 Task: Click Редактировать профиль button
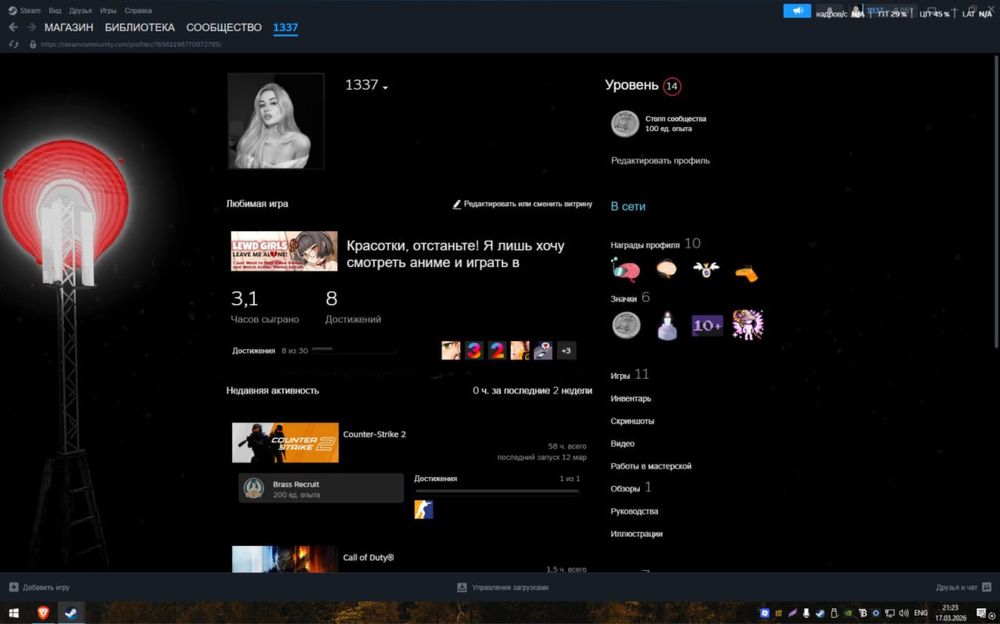(x=660, y=161)
